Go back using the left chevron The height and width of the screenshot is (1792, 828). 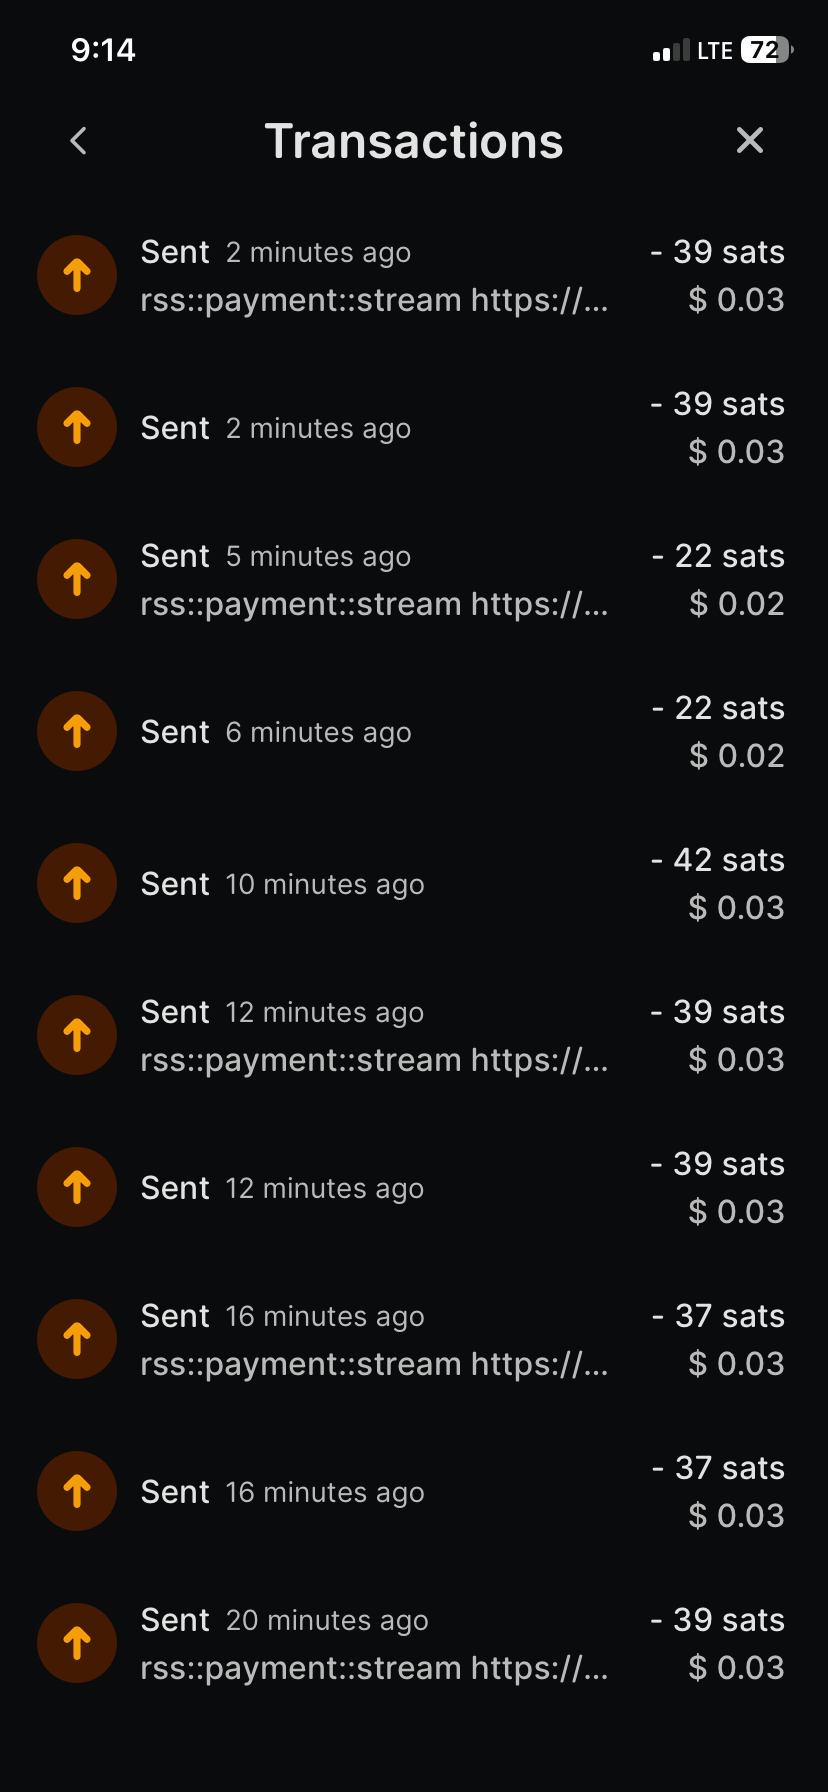pos(79,141)
